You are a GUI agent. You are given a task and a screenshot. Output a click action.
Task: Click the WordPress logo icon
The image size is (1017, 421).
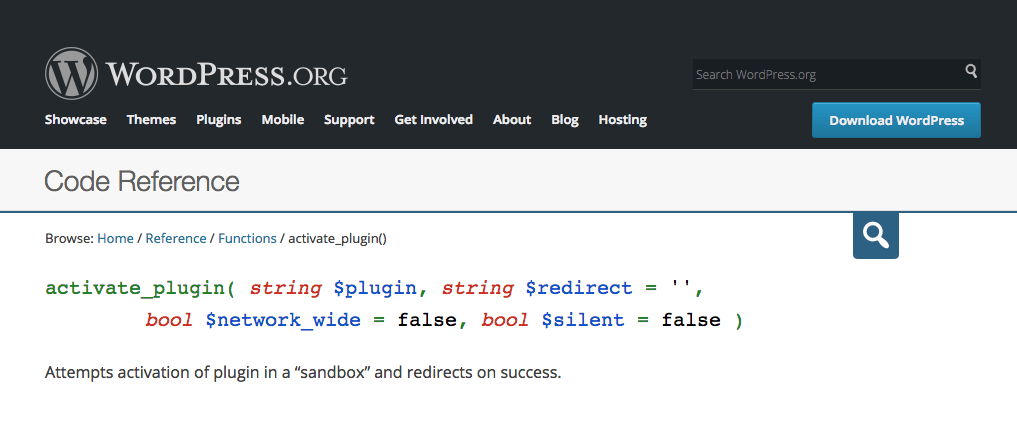point(71,74)
